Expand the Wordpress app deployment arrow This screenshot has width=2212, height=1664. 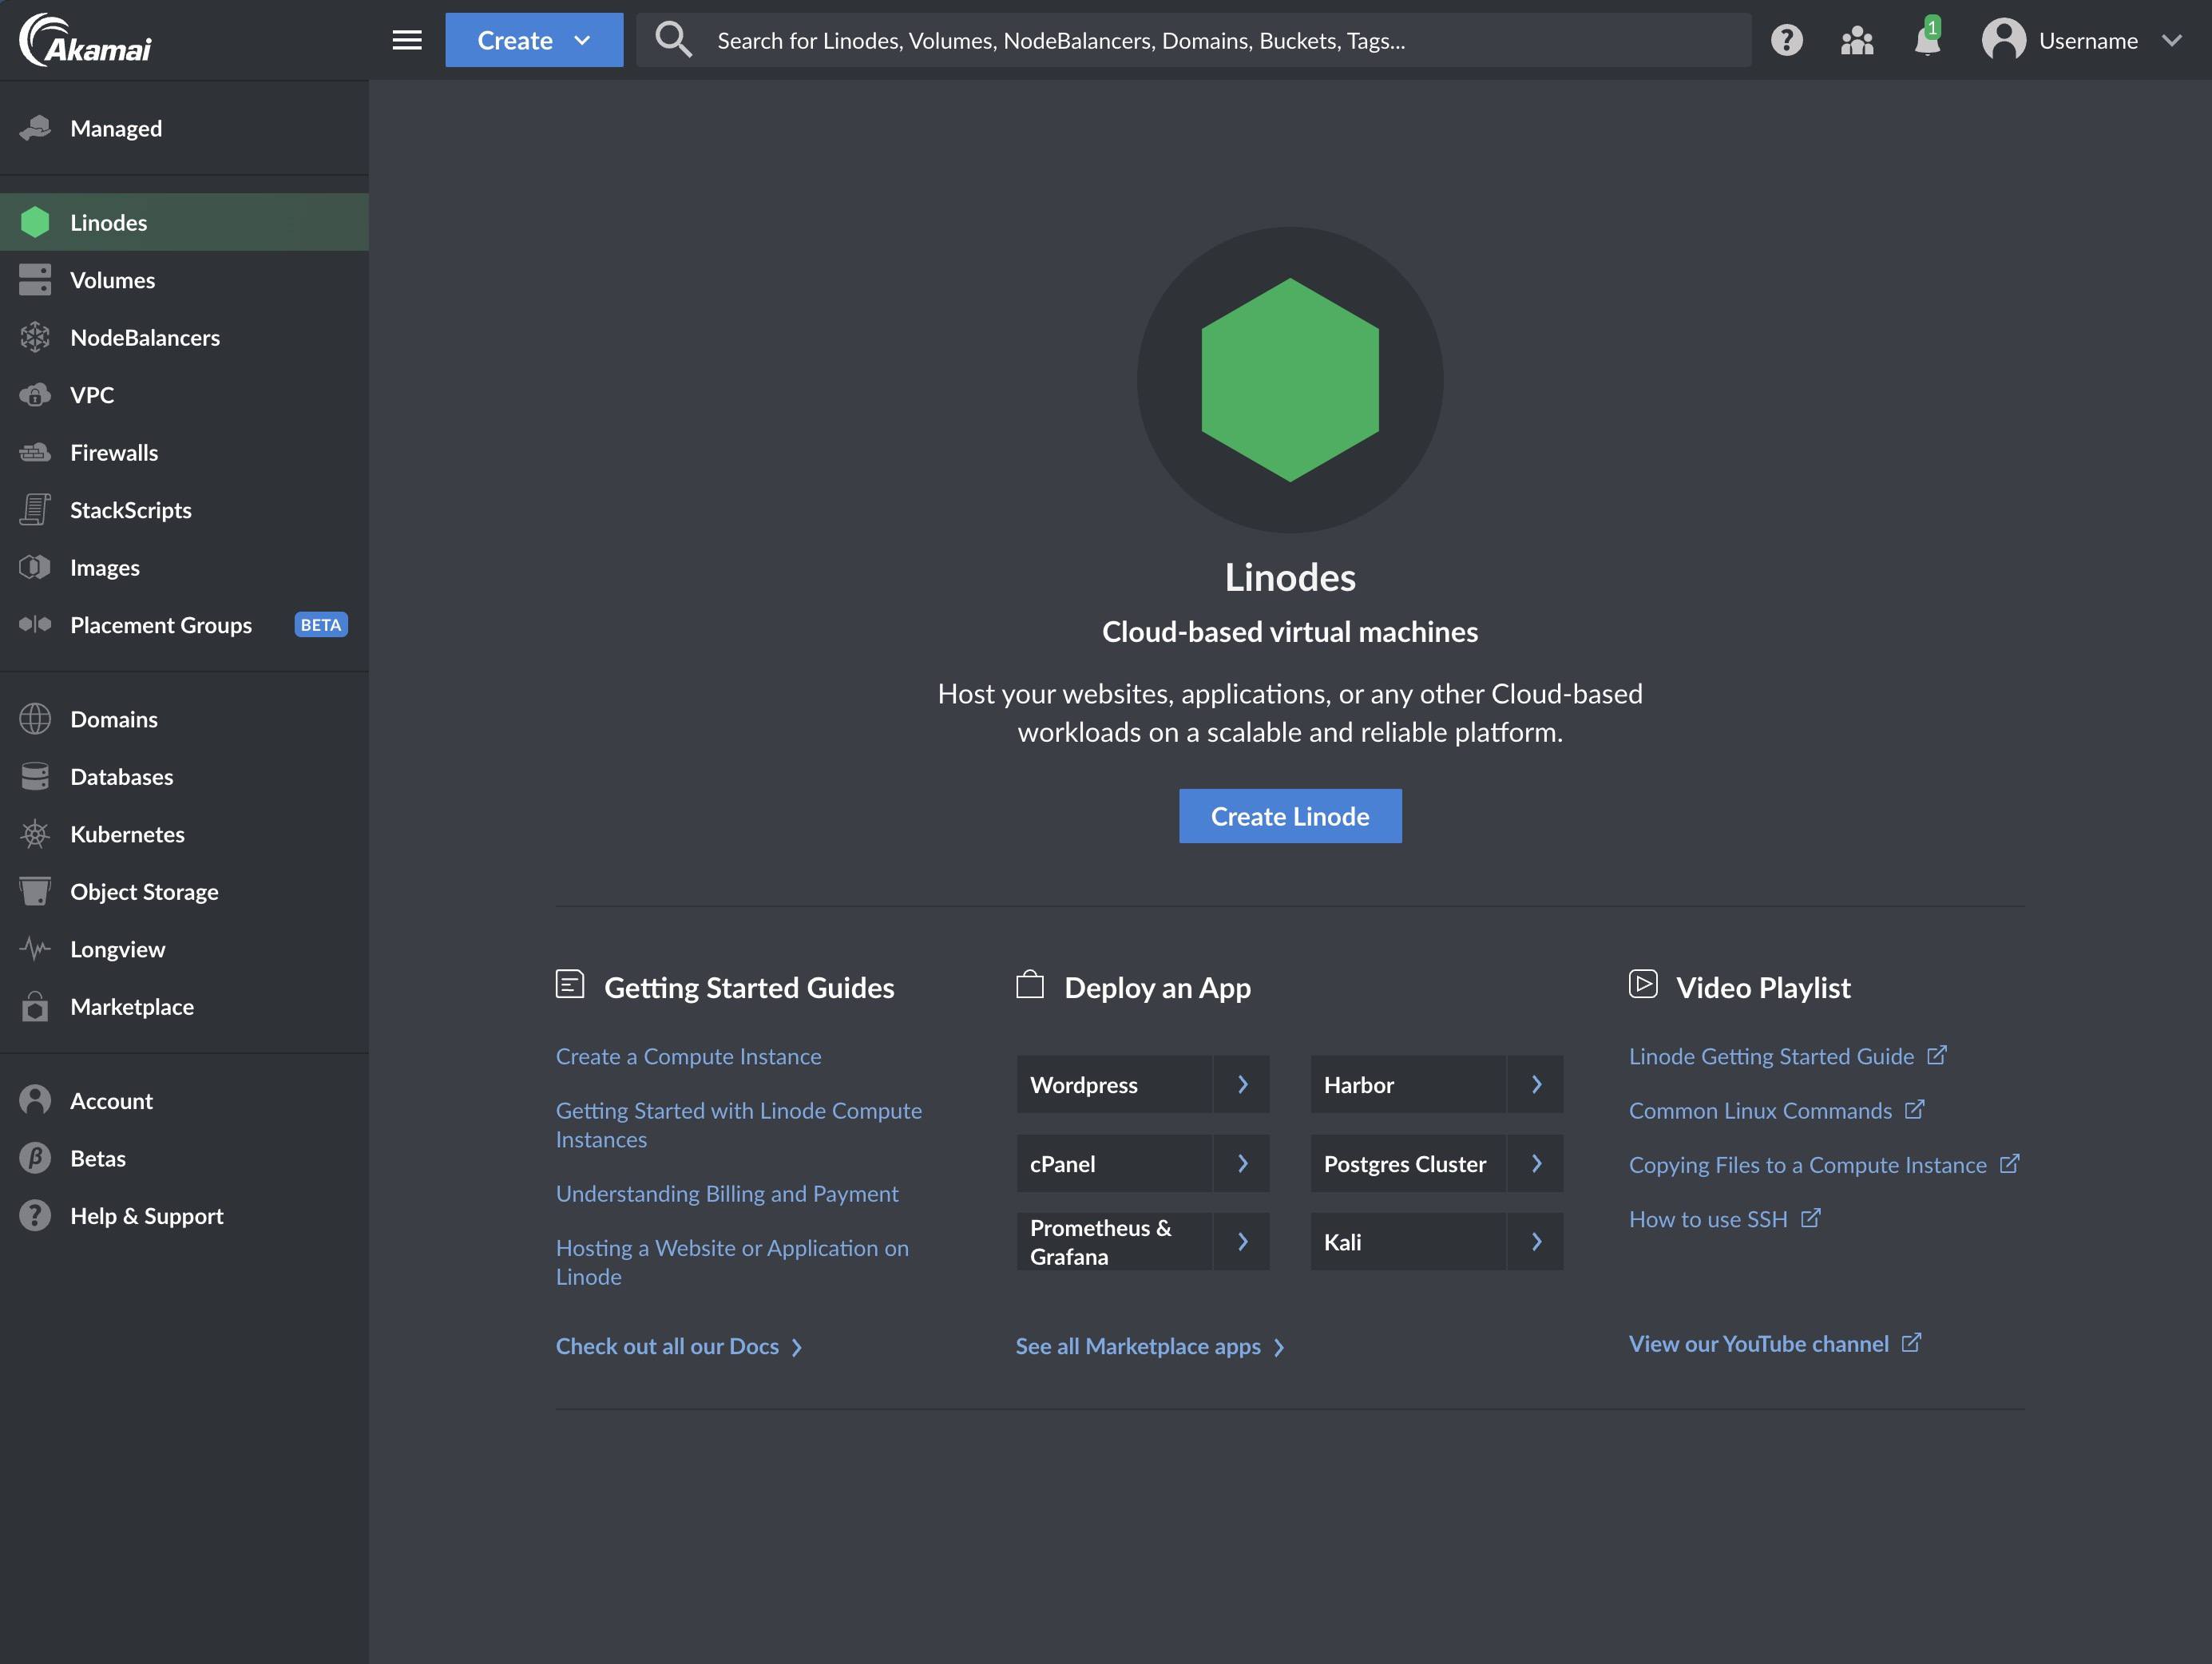click(1243, 1084)
